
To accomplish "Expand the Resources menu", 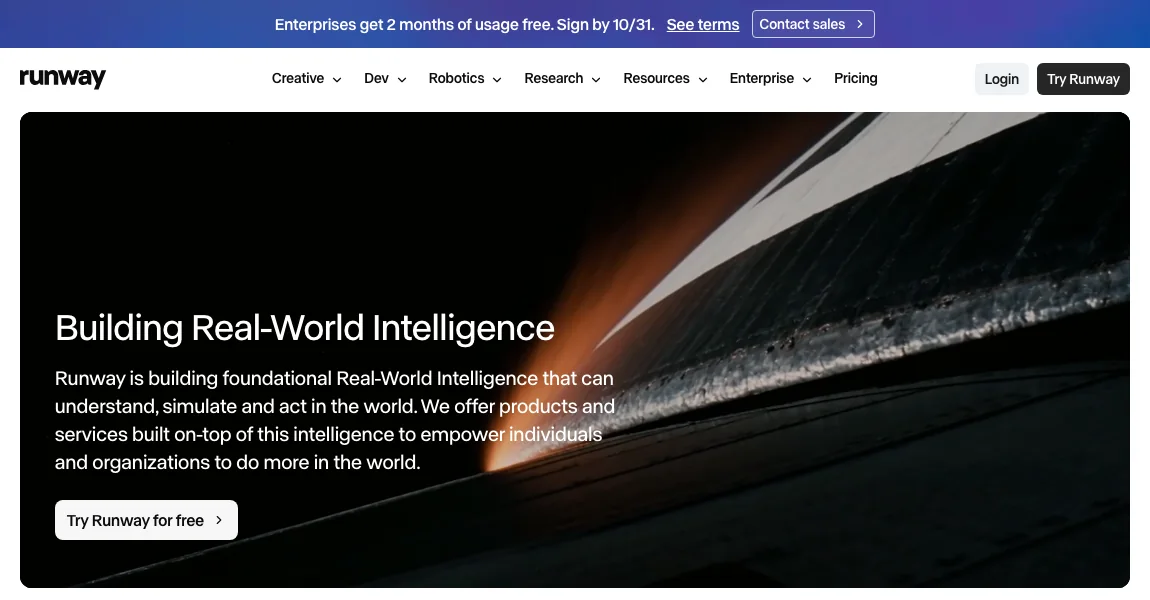I will pyautogui.click(x=665, y=78).
